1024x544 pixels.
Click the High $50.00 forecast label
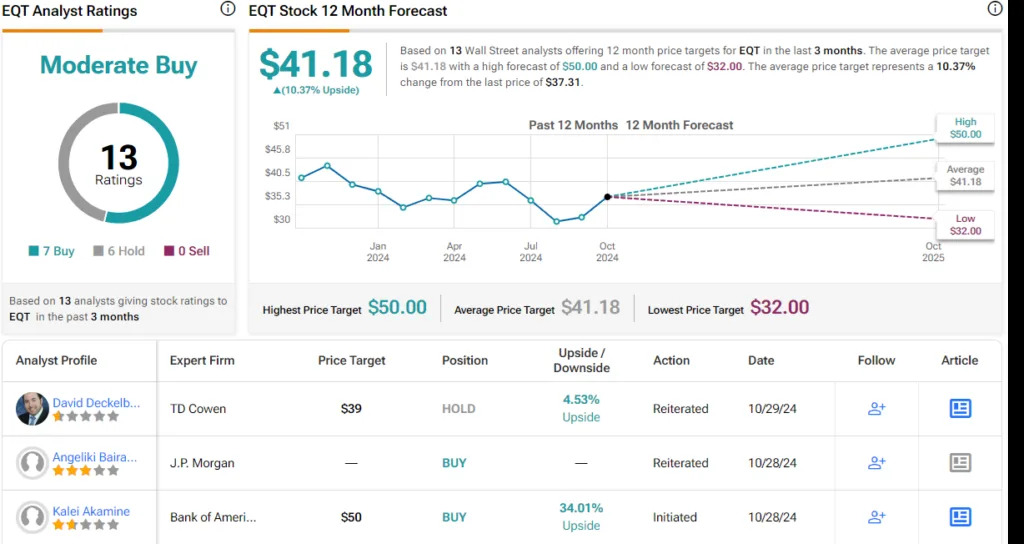click(965, 127)
